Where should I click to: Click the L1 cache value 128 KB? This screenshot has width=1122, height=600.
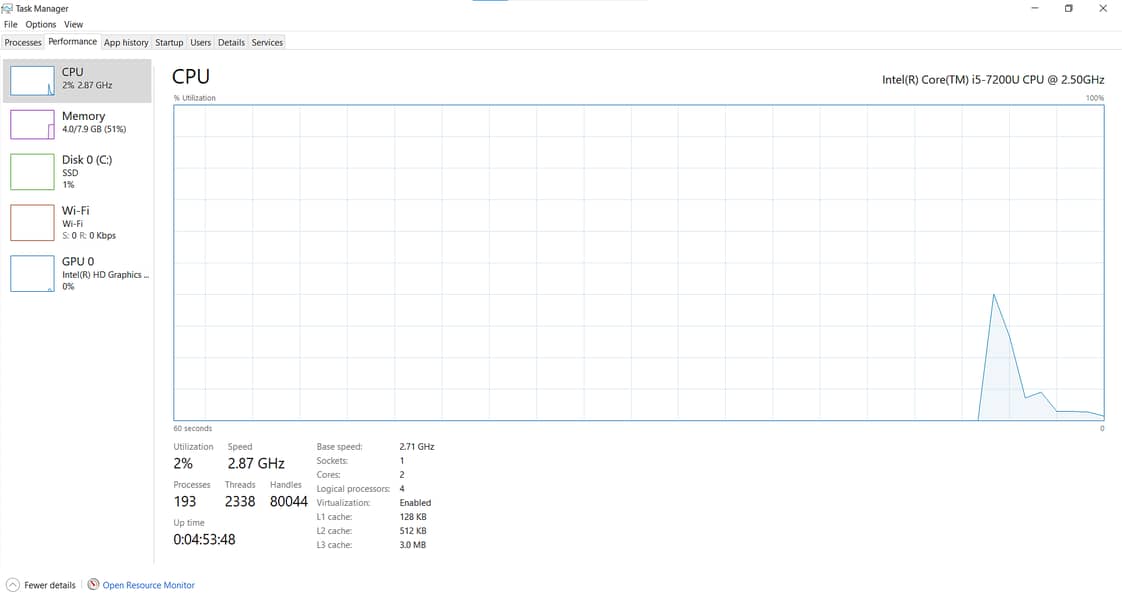pos(413,516)
